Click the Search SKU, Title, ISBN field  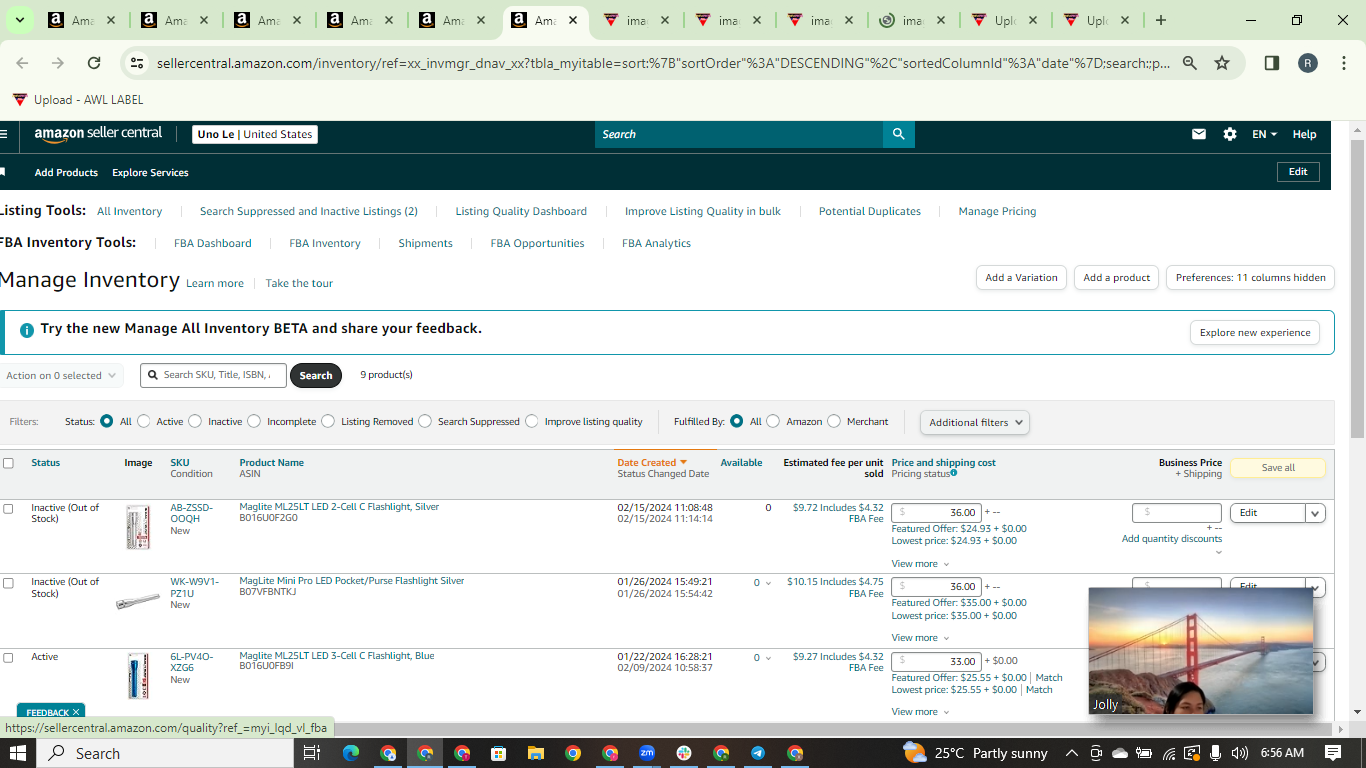coord(214,375)
